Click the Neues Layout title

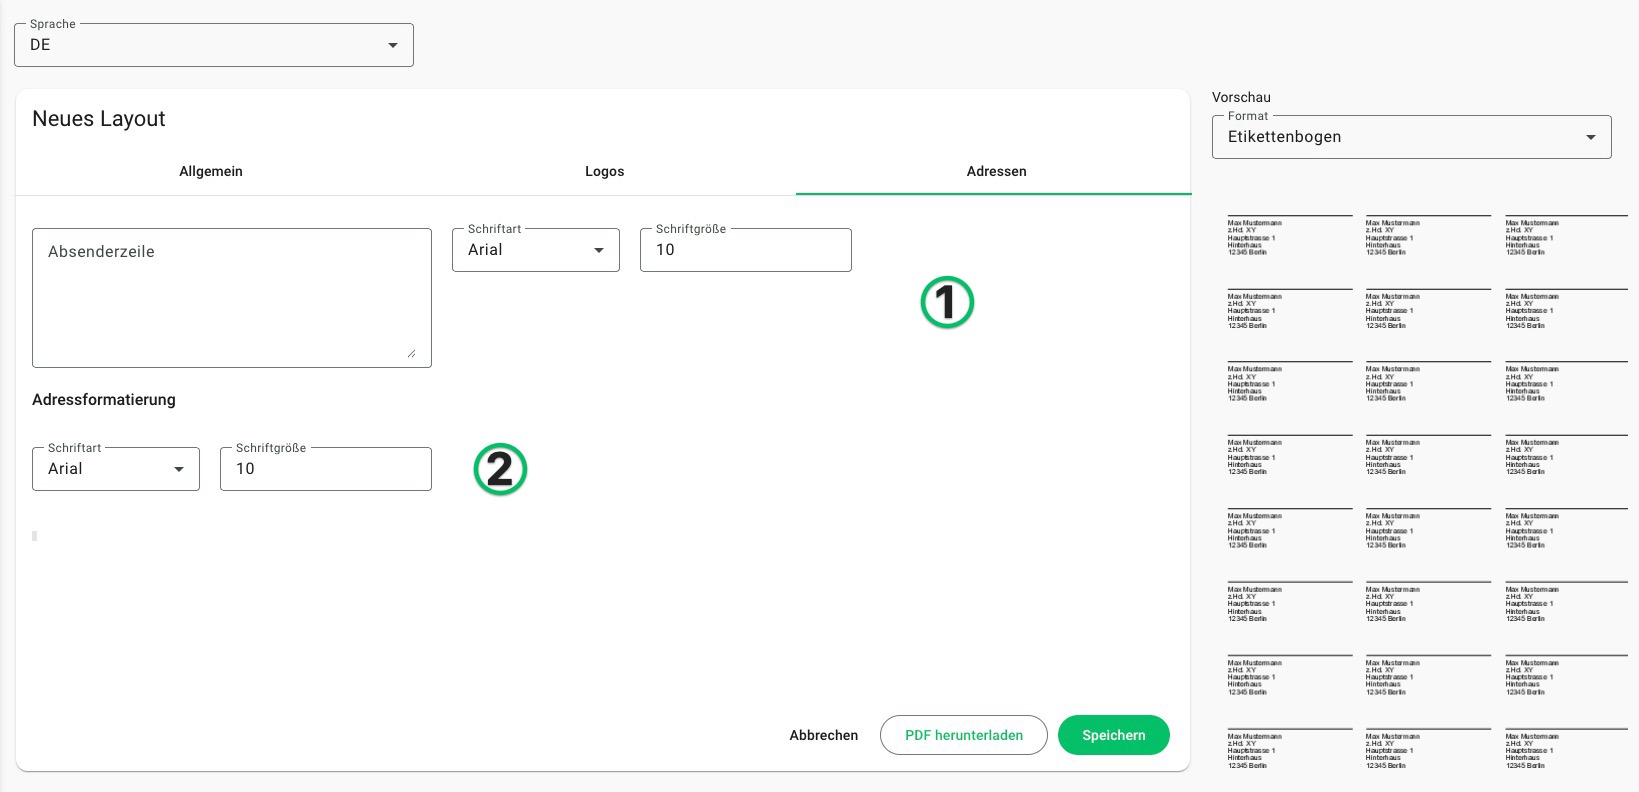point(99,119)
